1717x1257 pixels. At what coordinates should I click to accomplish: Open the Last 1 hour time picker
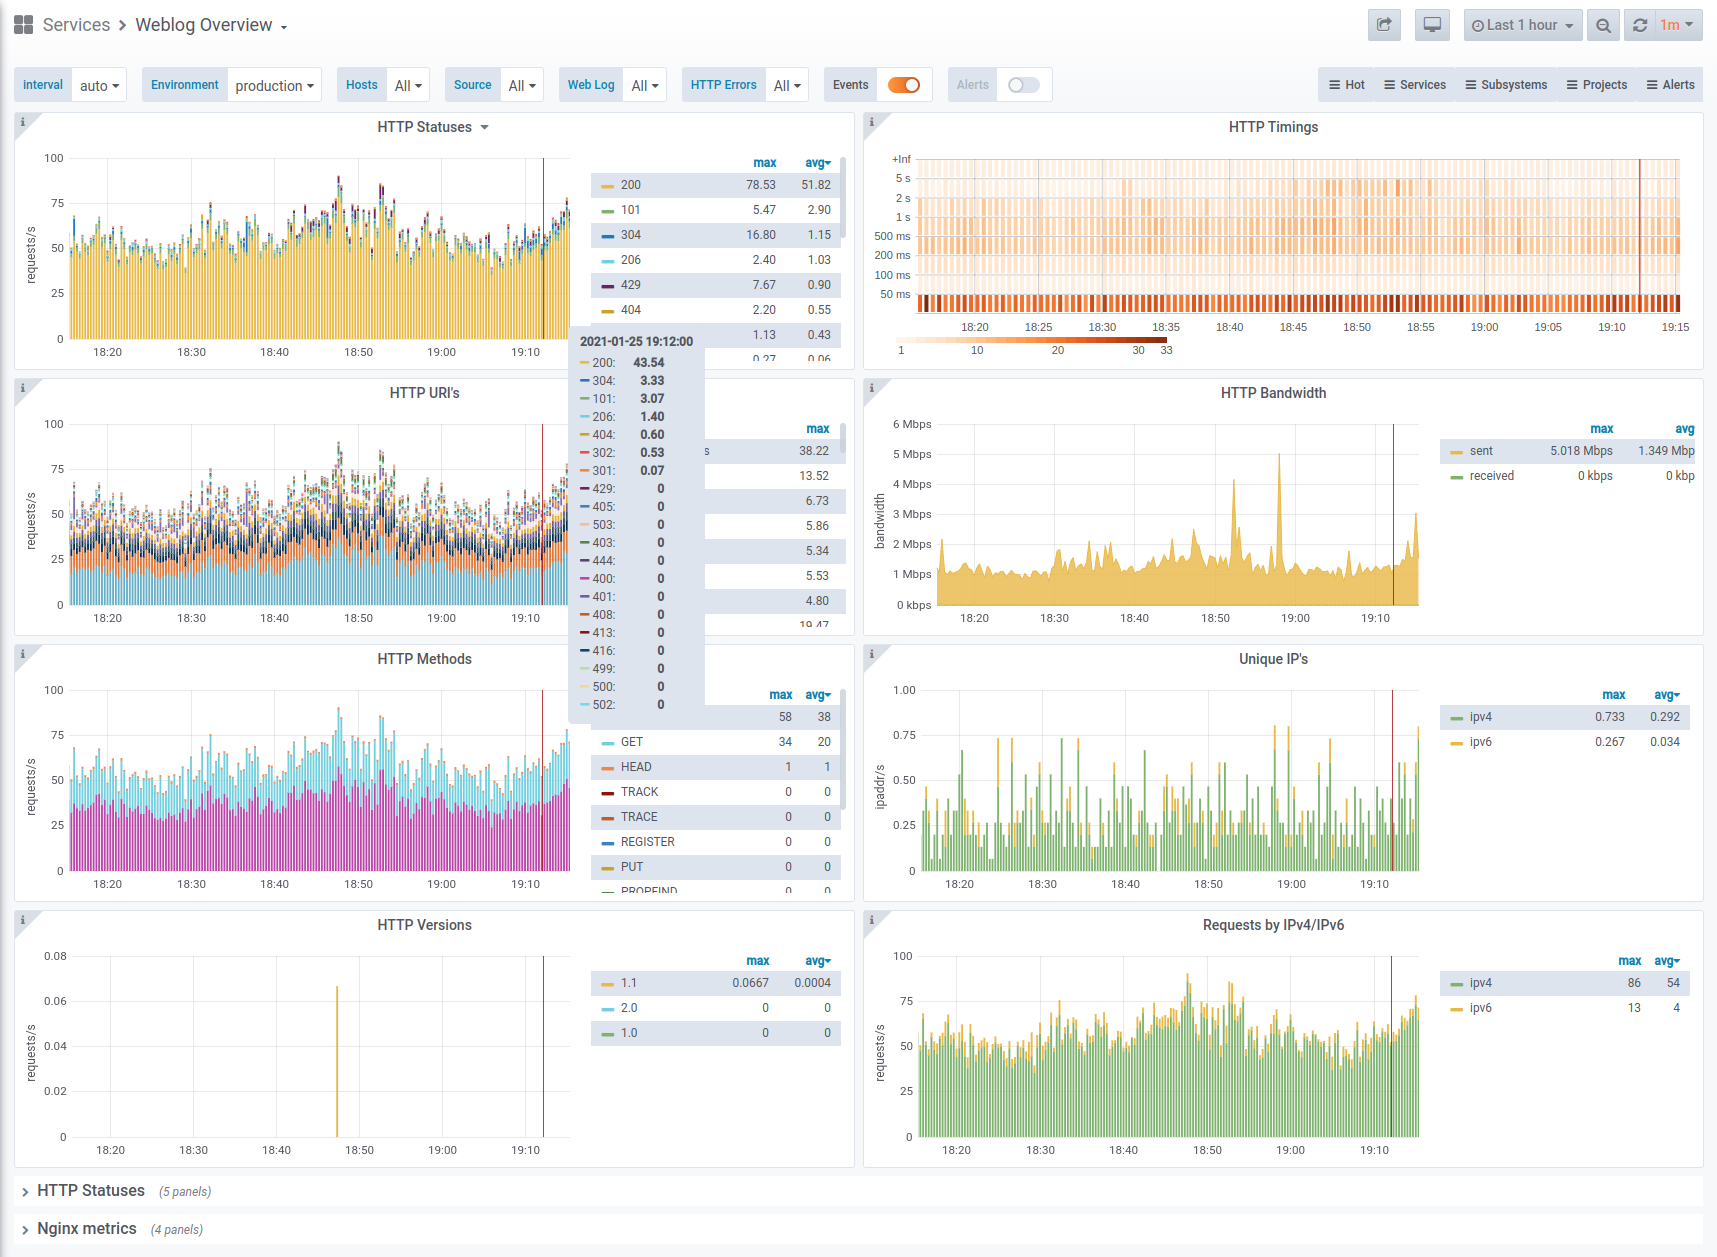tap(1522, 25)
